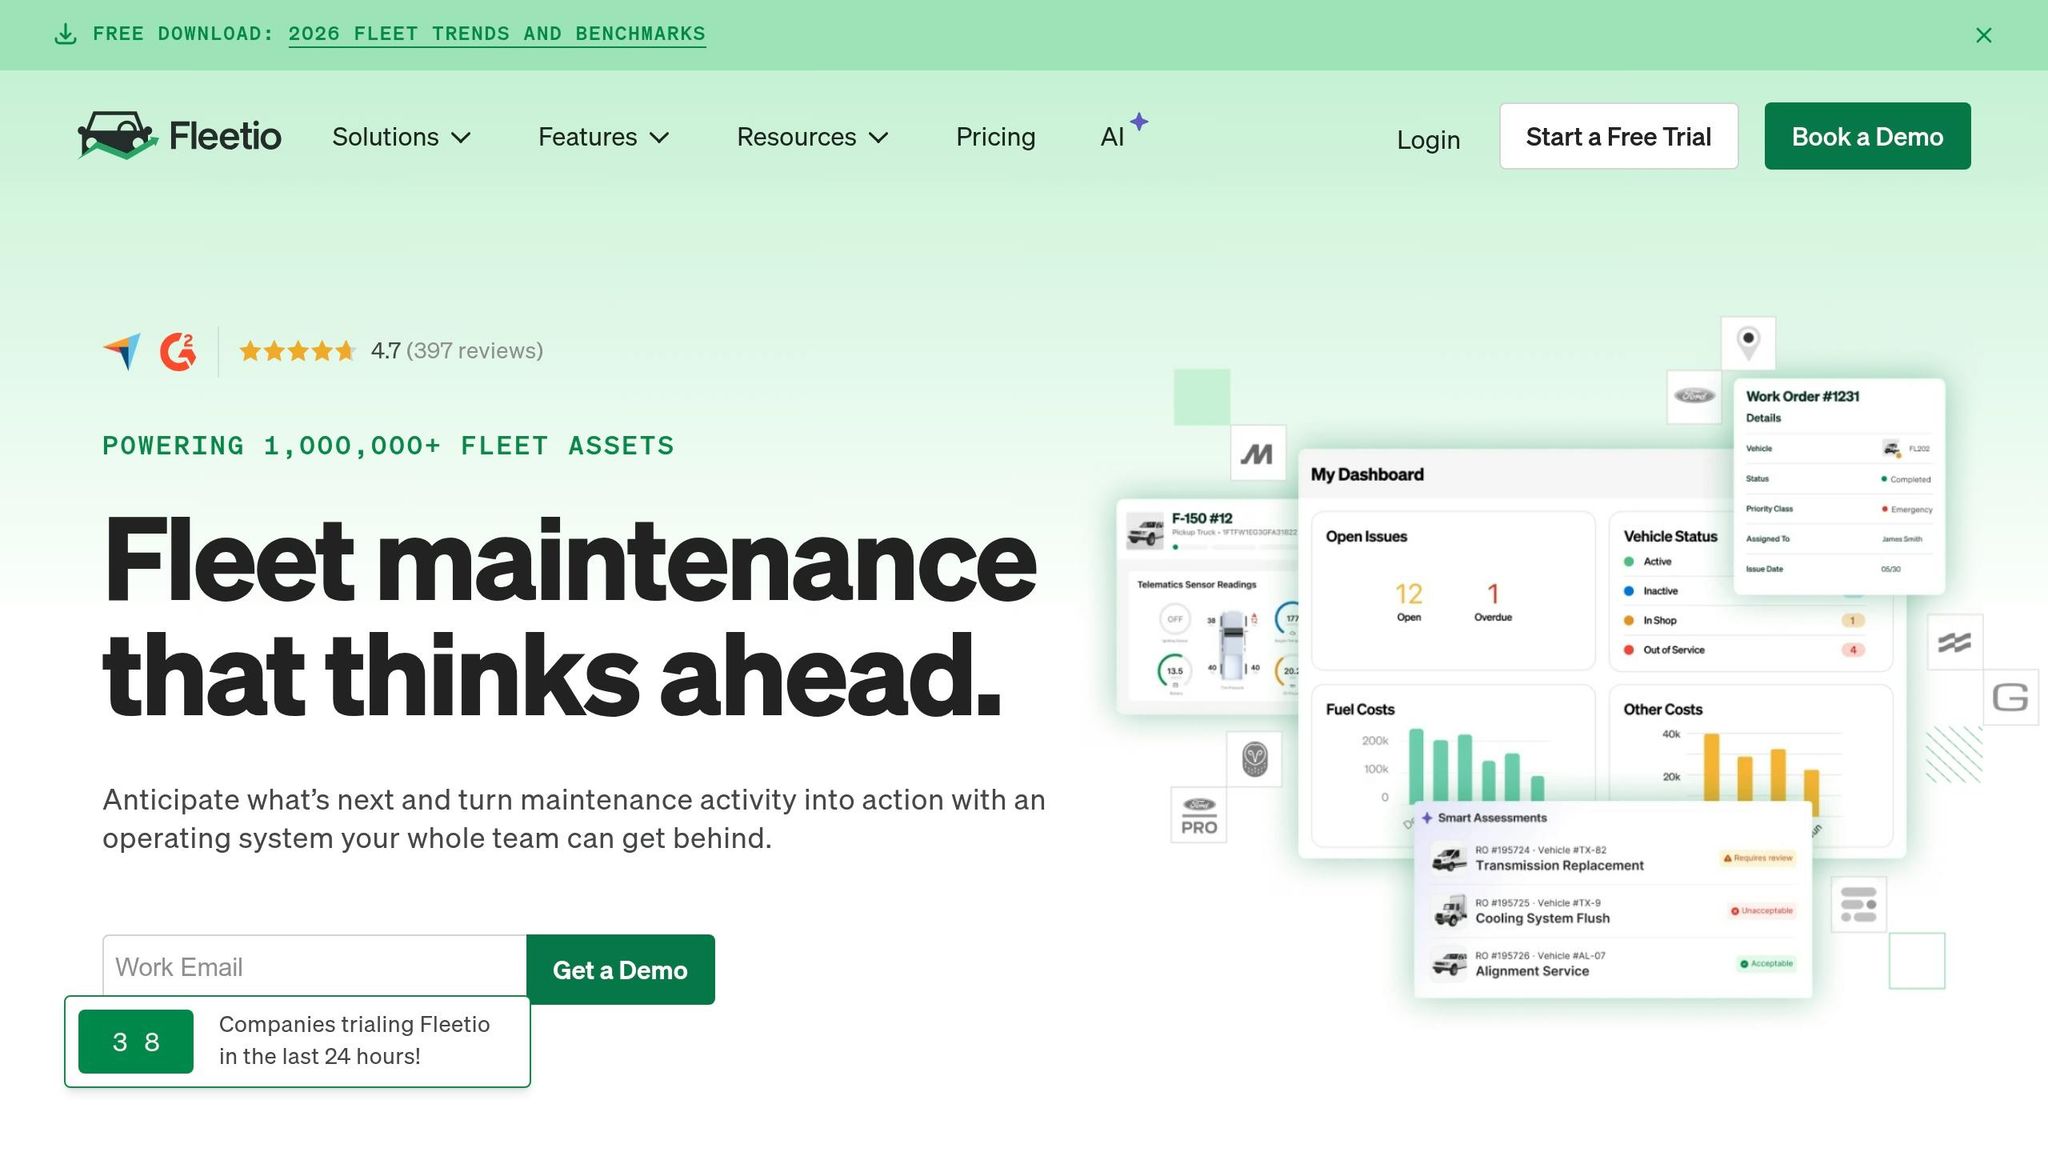This screenshot has height=1152, width=2048.
Task: Click into the Work Email field
Action: pyautogui.click(x=314, y=967)
